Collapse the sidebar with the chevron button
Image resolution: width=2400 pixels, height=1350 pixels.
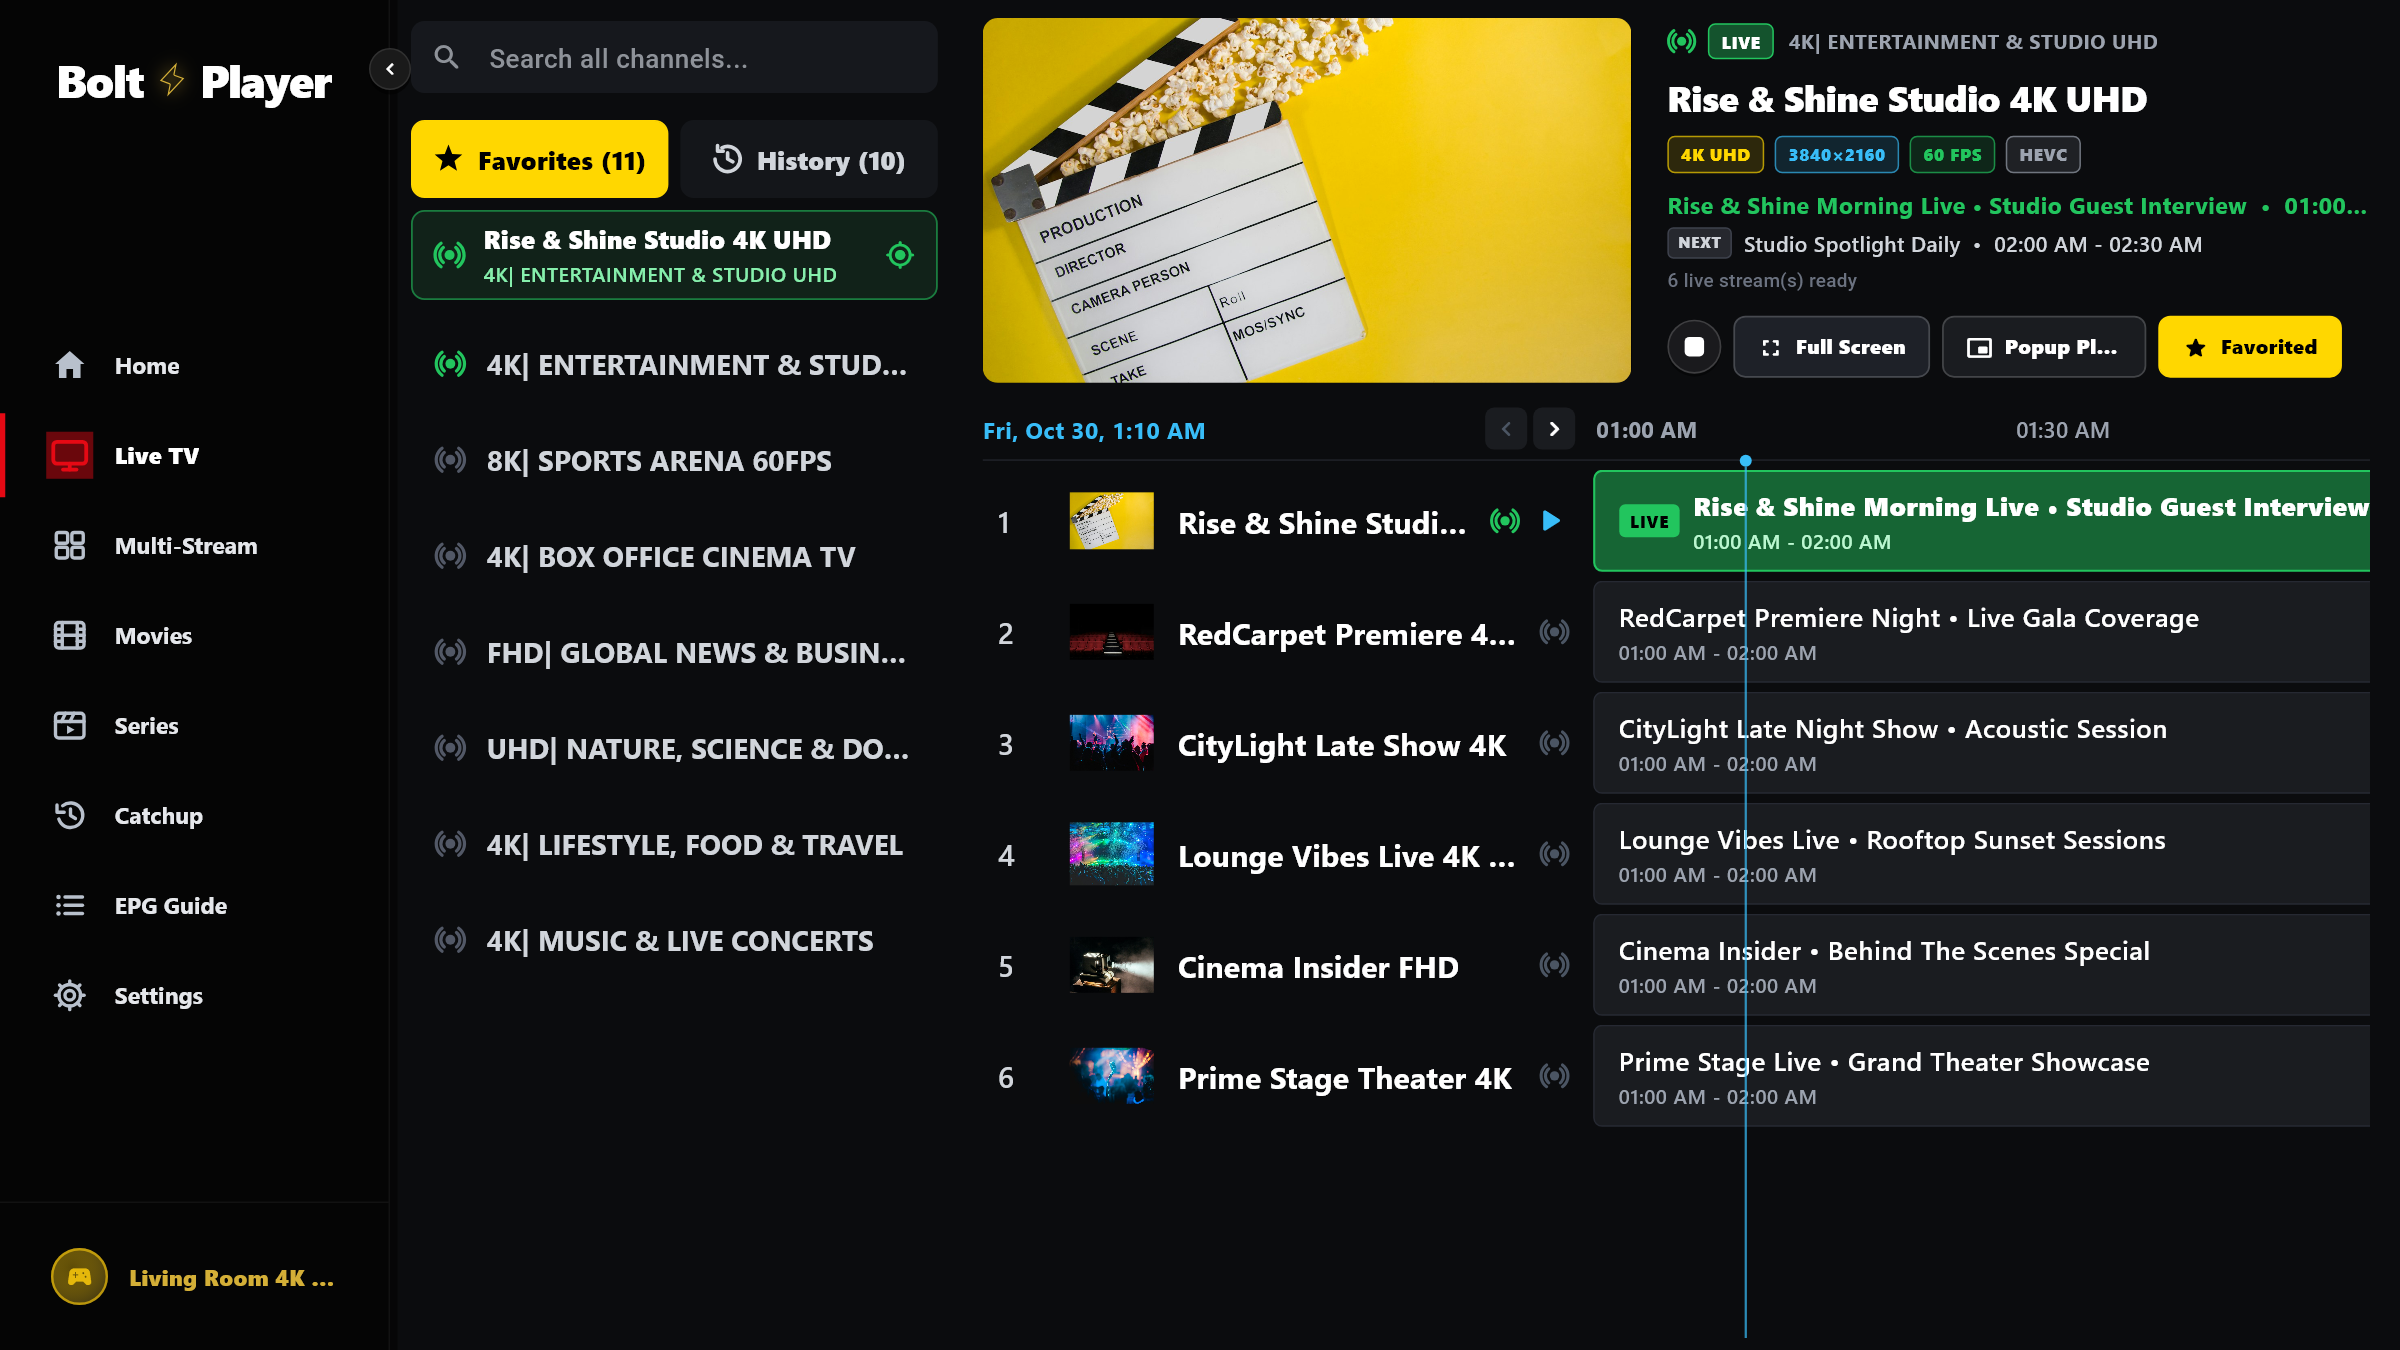(x=390, y=69)
